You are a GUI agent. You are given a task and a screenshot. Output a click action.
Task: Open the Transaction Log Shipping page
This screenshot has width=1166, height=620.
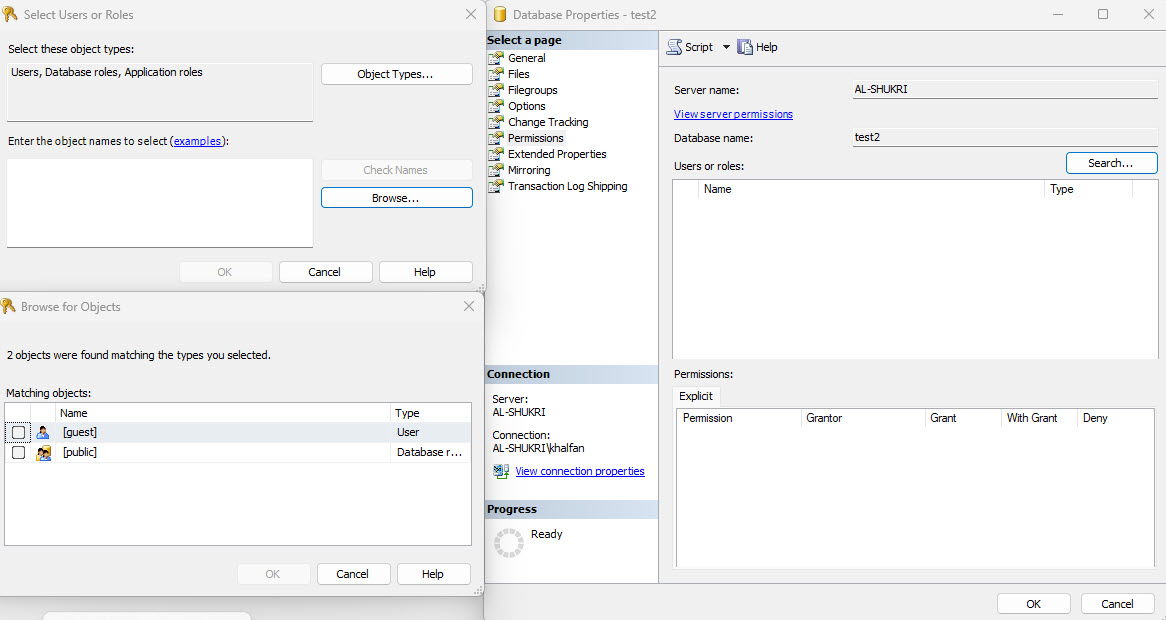(x=567, y=186)
